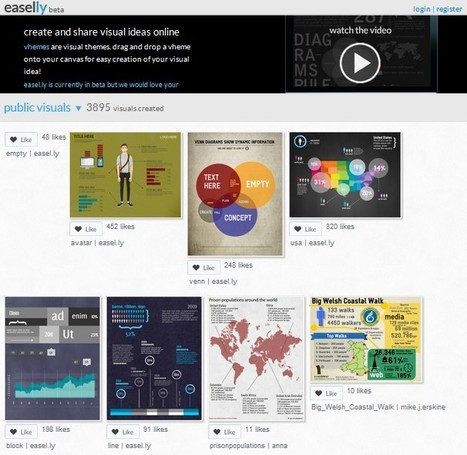The width and height of the screenshot is (467, 455).
Task: Like the Big_Welsh_Coastal_Walk visual
Action: (326, 393)
